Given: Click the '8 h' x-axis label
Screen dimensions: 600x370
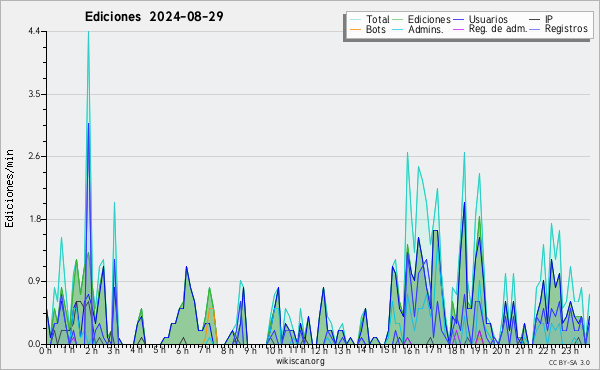Looking at the screenshot, I should (227, 350).
